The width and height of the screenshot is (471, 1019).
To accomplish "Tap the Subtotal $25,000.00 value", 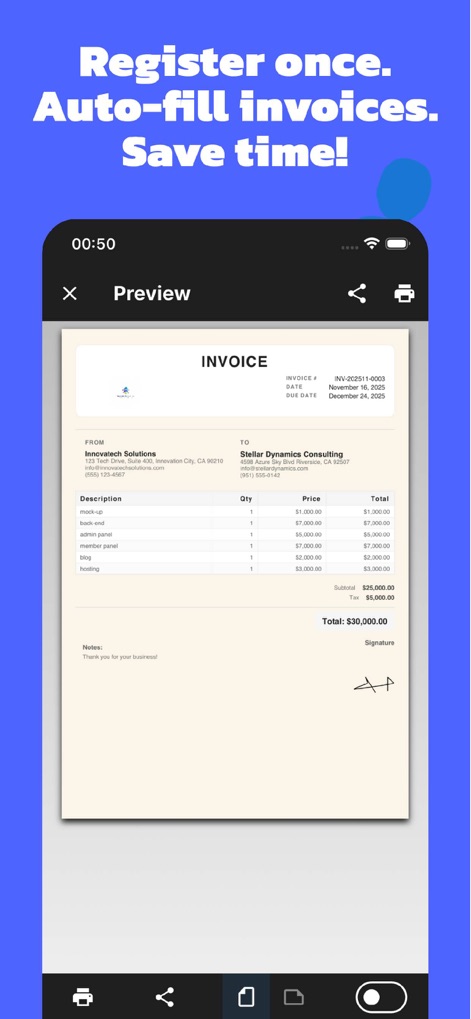I will point(378,587).
